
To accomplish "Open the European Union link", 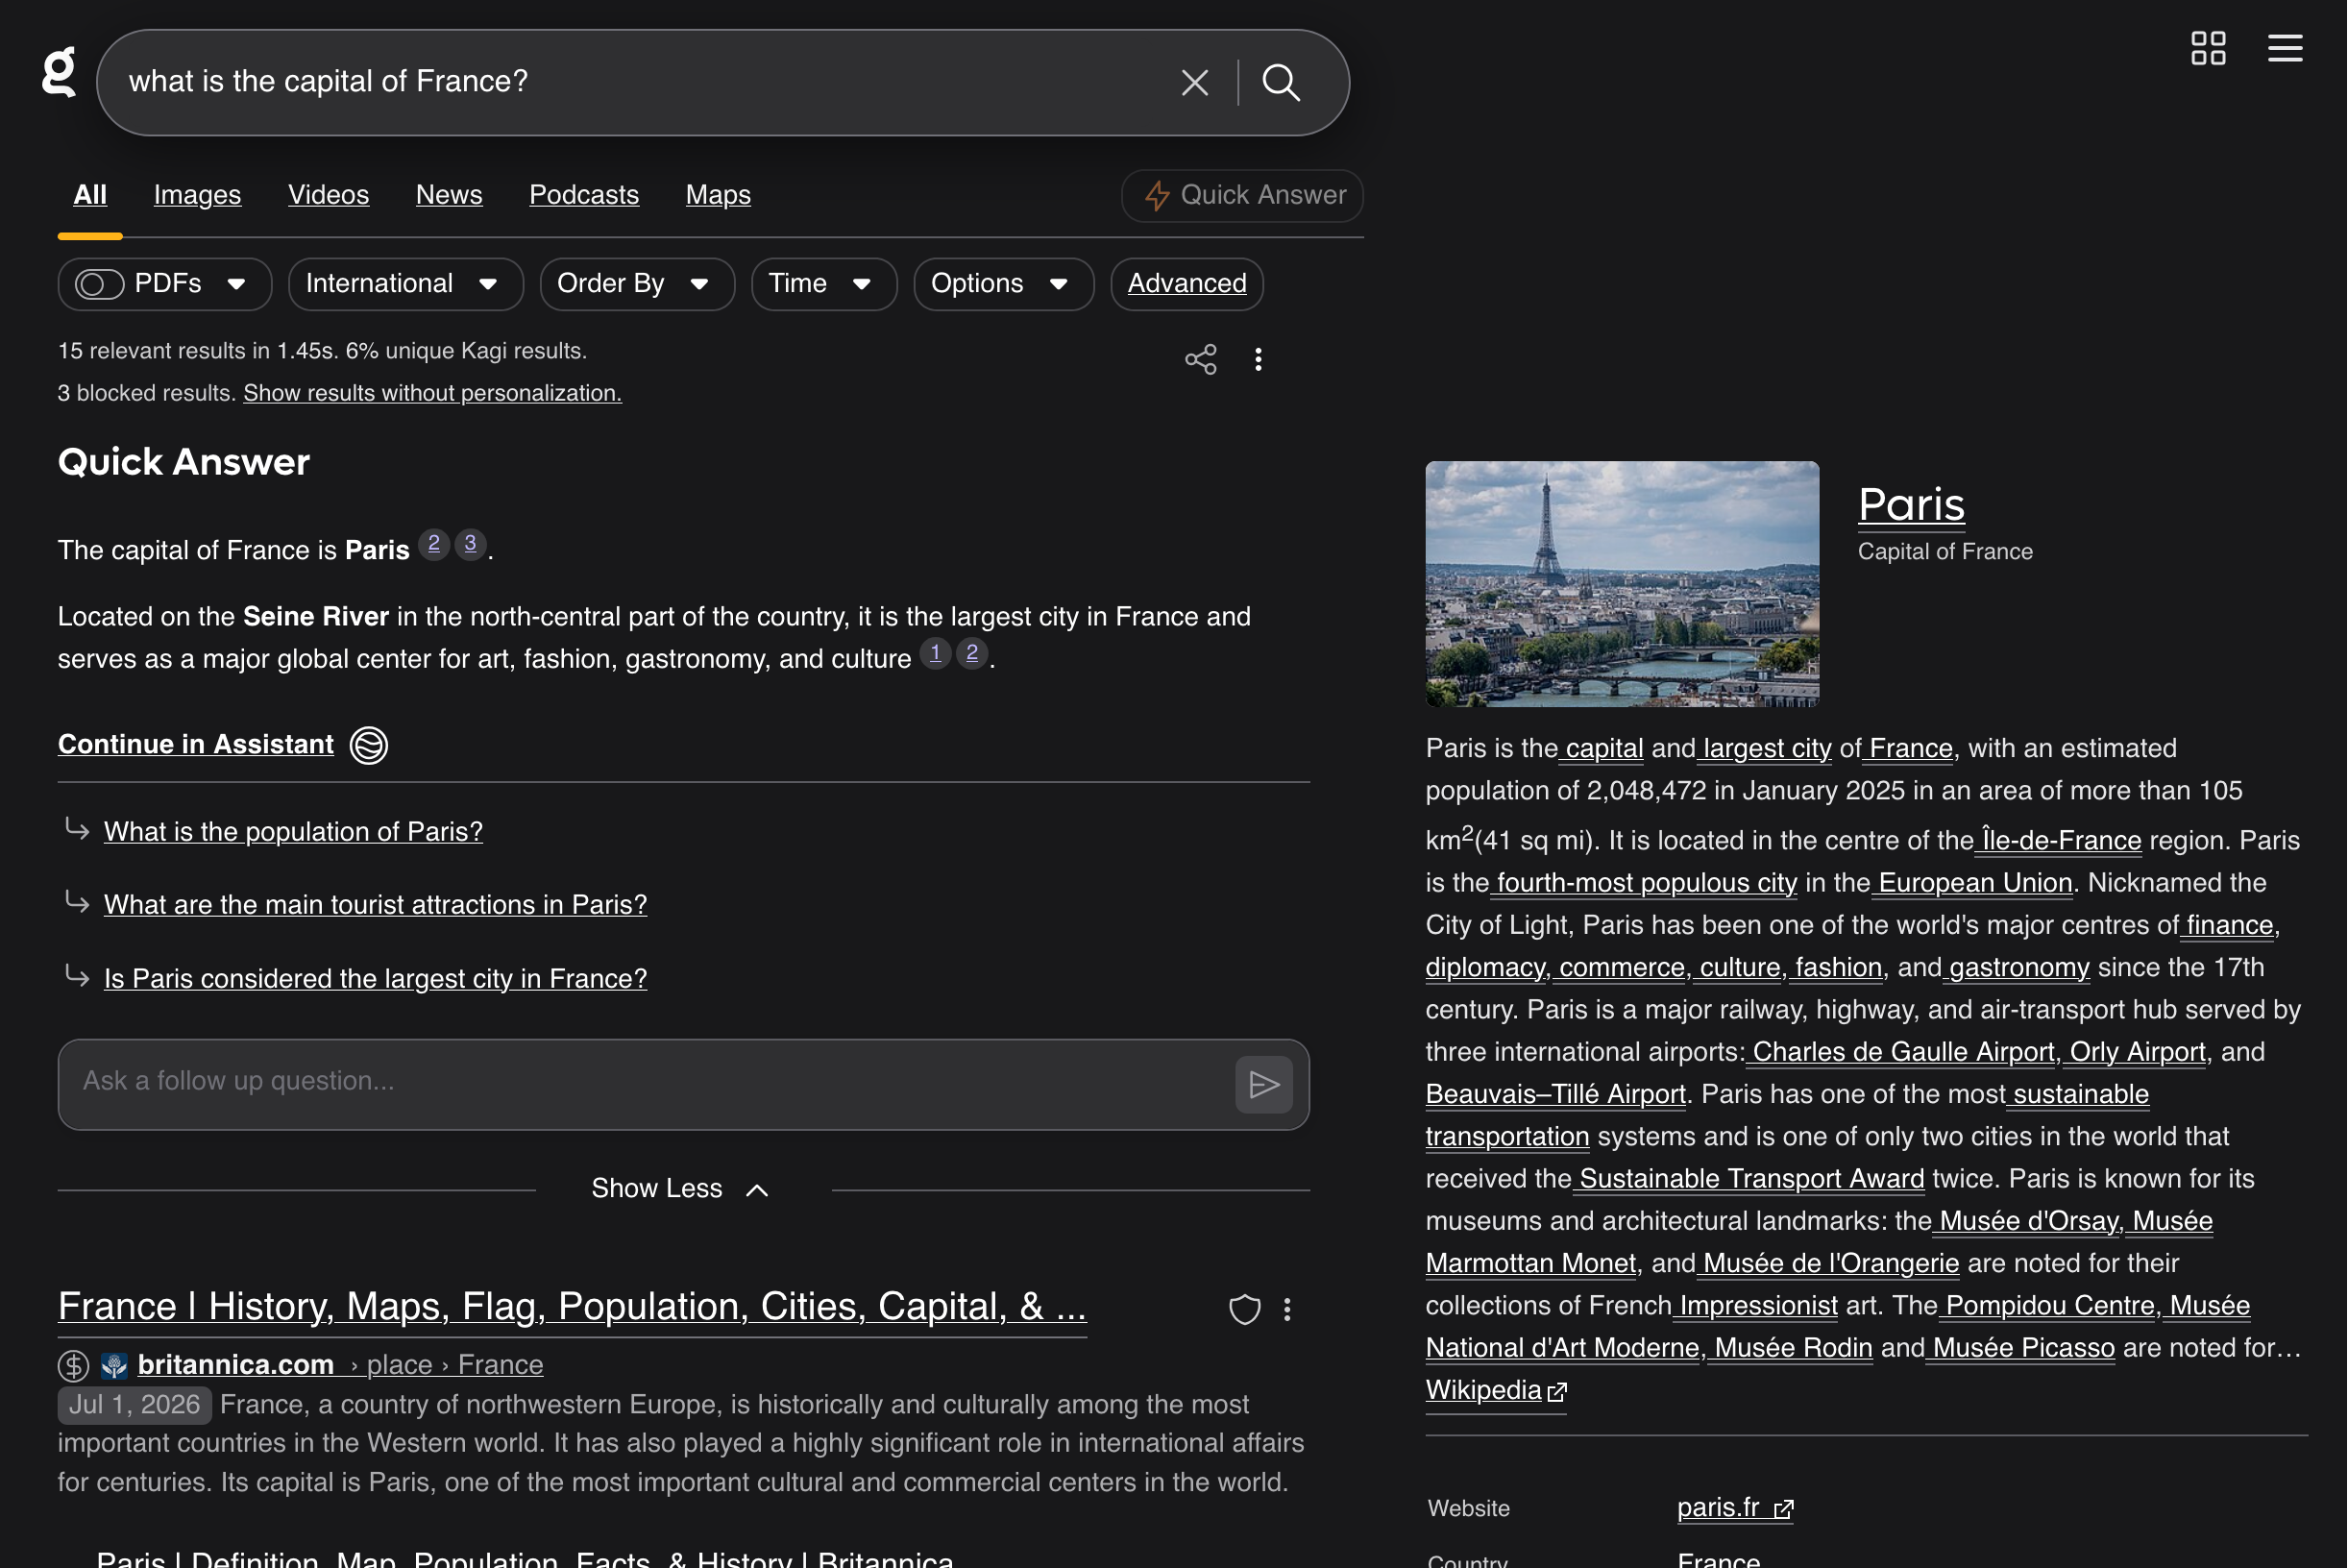I will pos(1973,883).
